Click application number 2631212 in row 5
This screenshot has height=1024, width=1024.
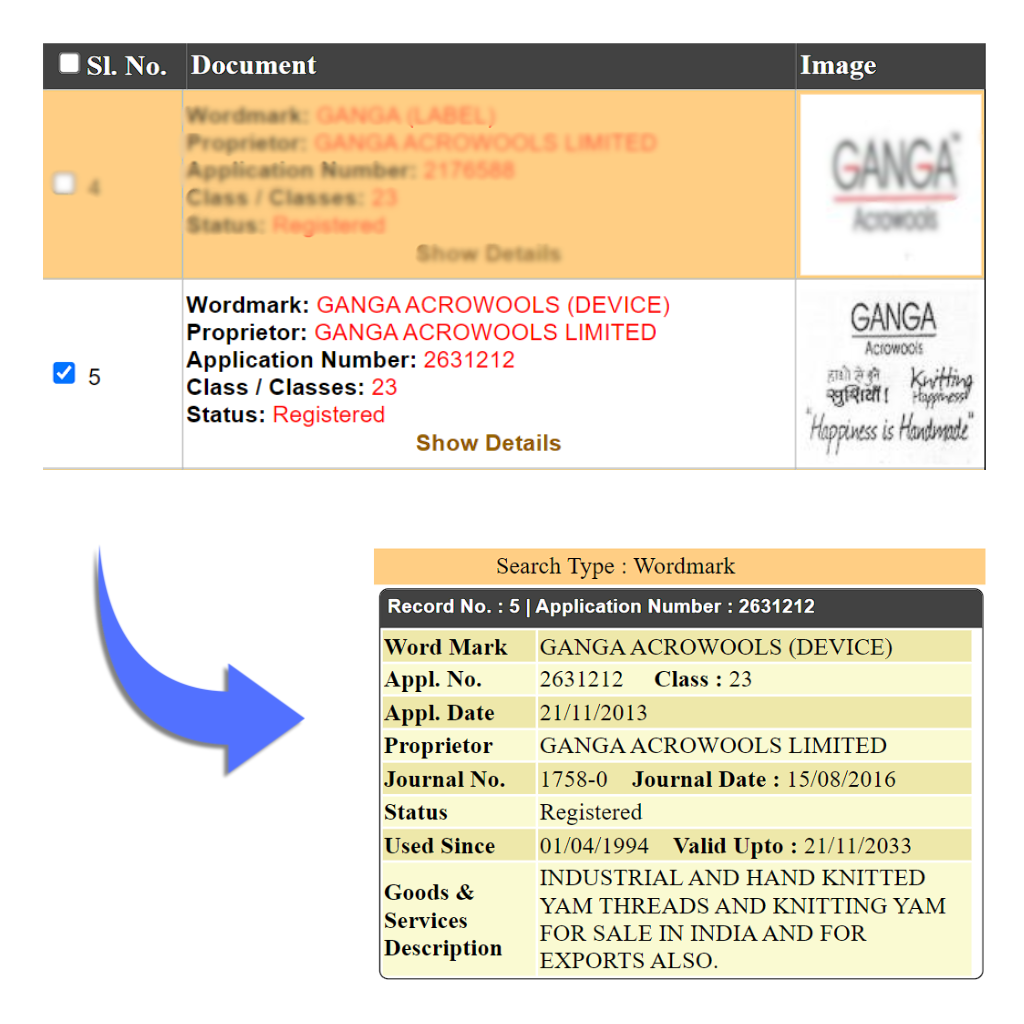coord(469,360)
